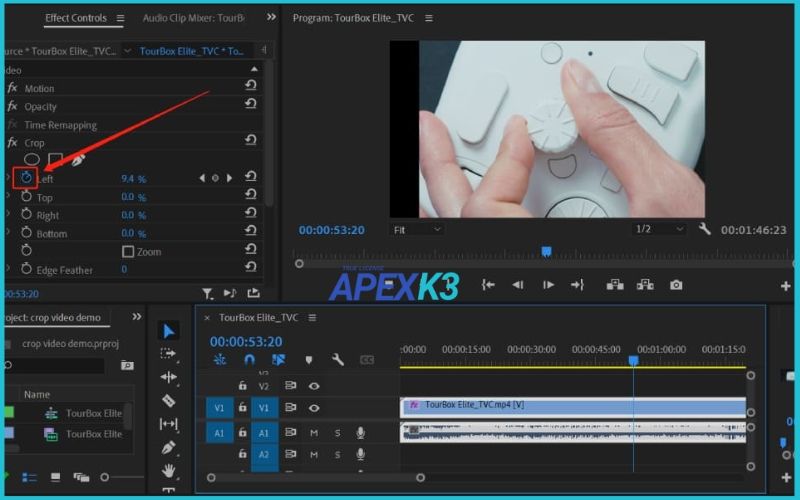Open program monitor button editor plus
This screenshot has width=800, height=500.
click(786, 286)
